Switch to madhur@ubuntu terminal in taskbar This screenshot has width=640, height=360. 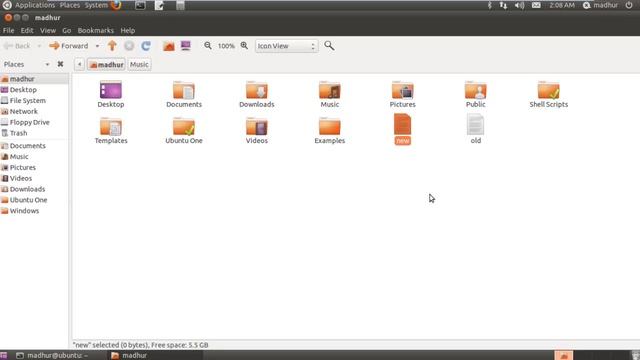(52, 356)
